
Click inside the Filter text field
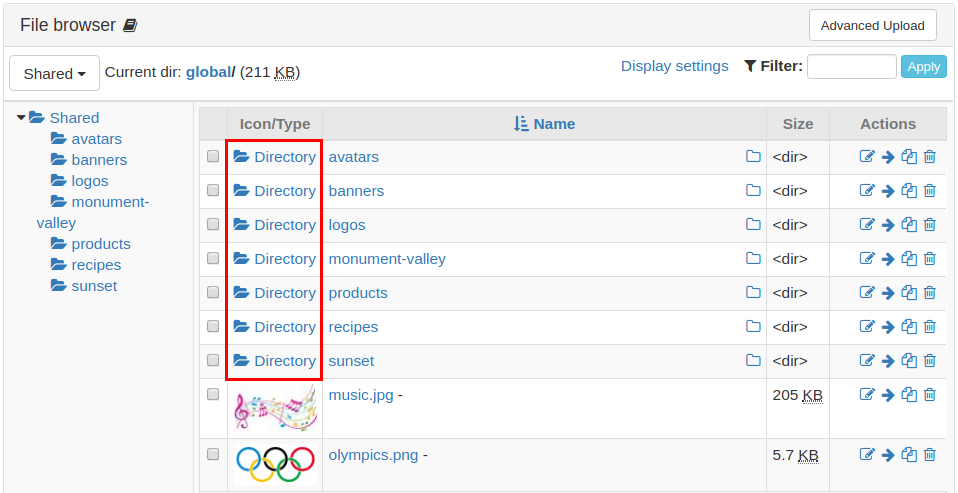852,67
